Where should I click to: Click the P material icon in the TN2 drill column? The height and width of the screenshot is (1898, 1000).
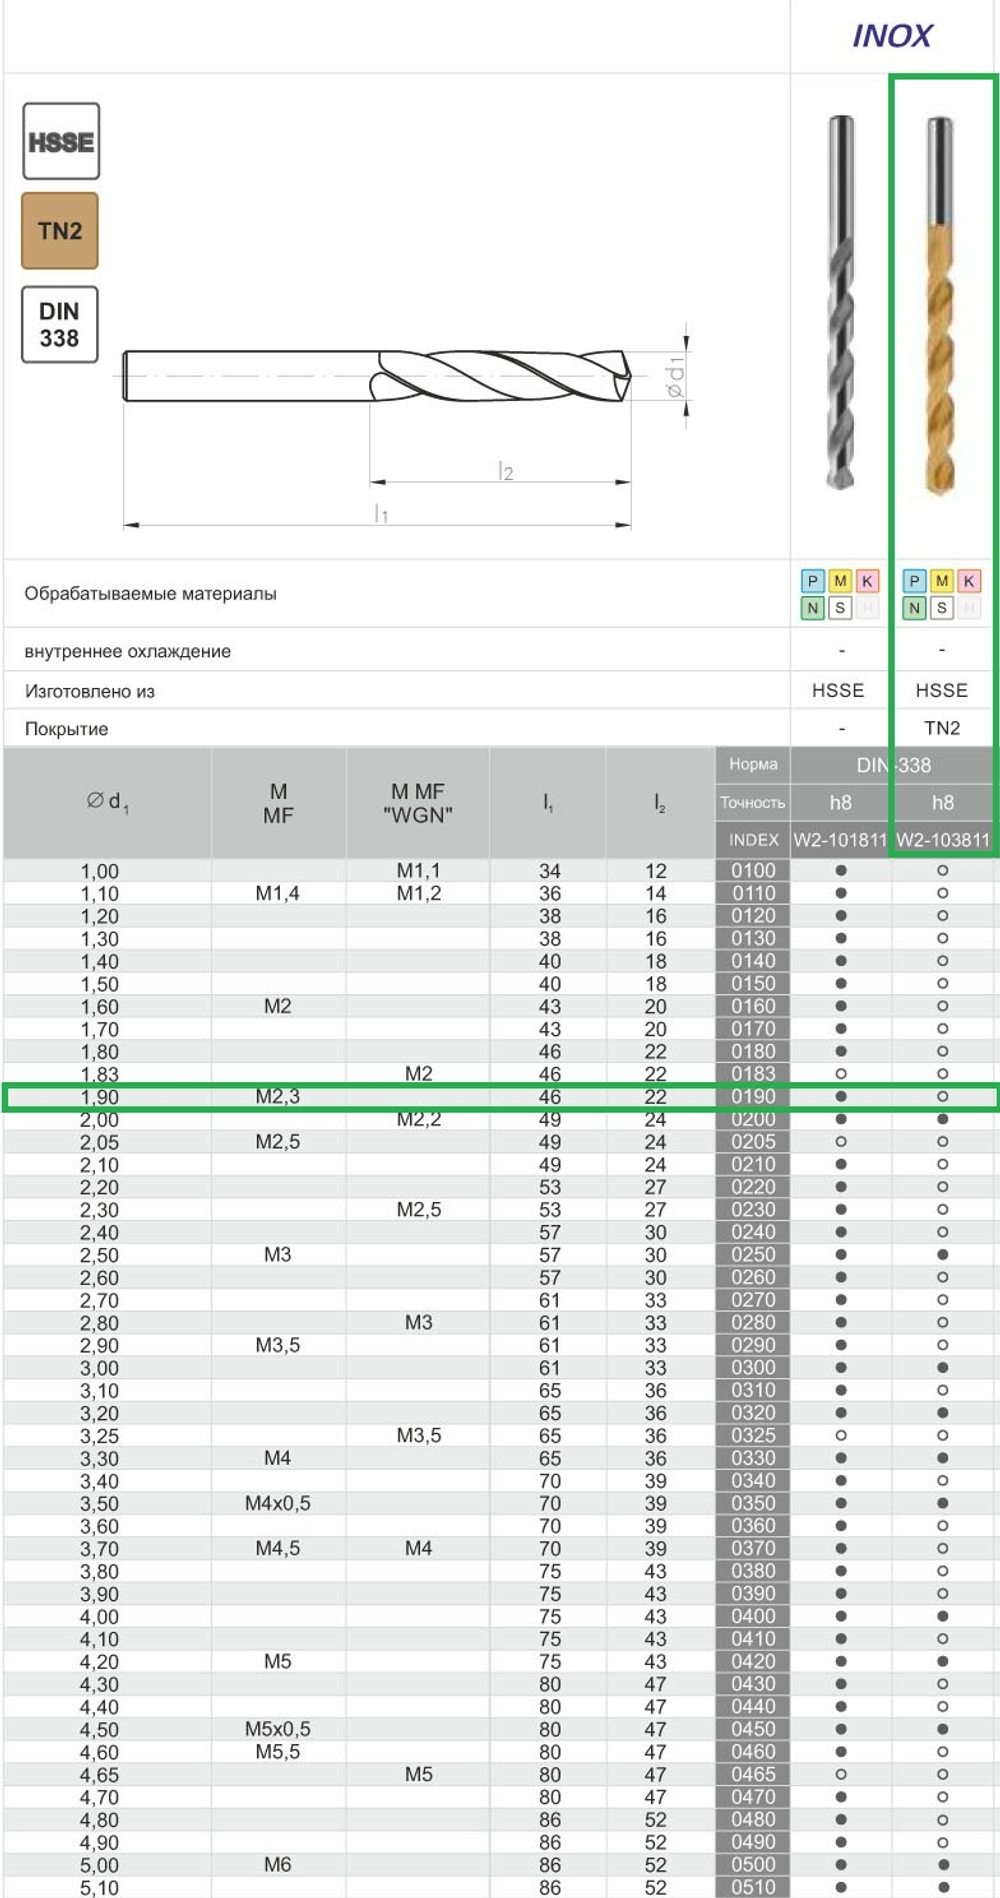click(914, 581)
